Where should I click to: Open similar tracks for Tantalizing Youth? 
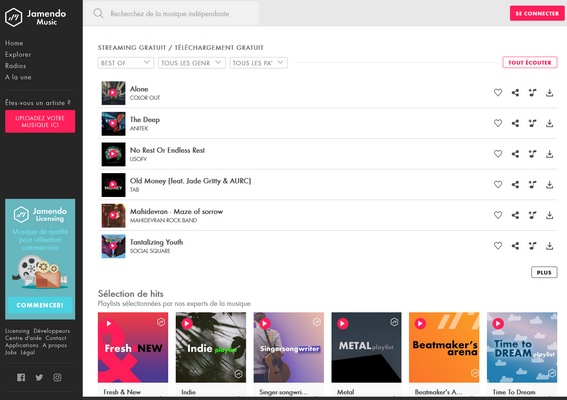point(532,246)
